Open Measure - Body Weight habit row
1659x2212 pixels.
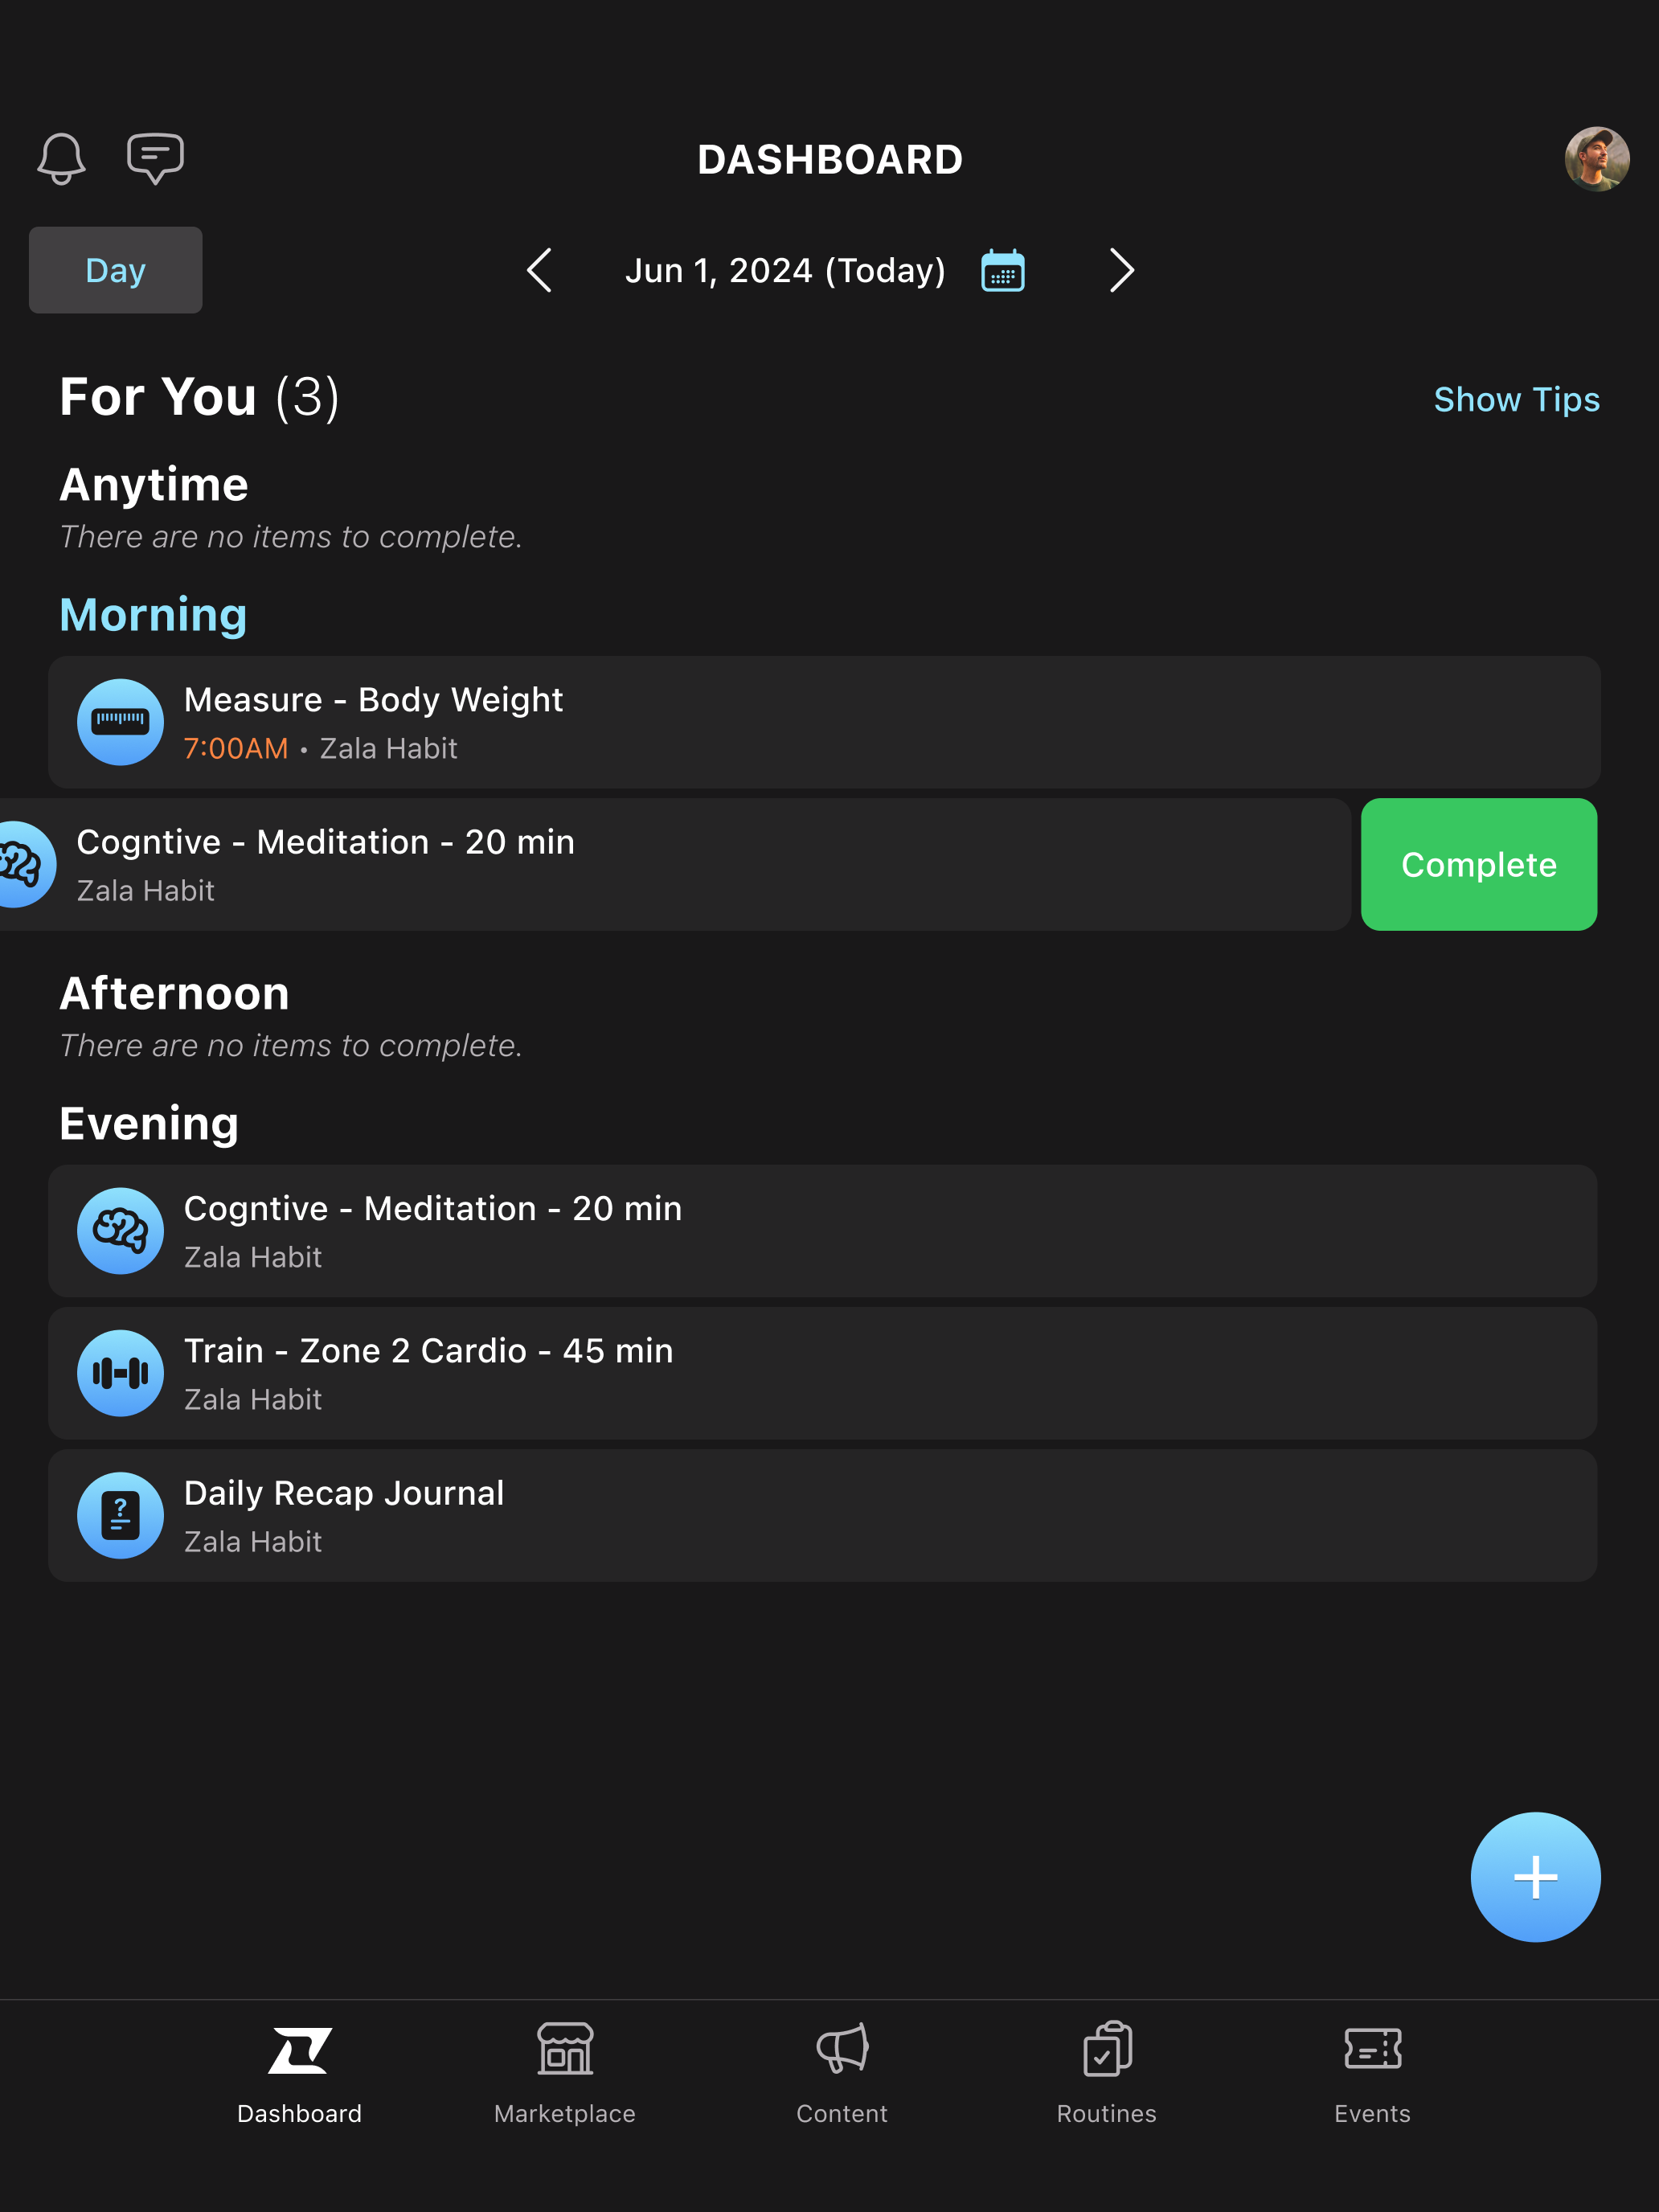point(824,722)
